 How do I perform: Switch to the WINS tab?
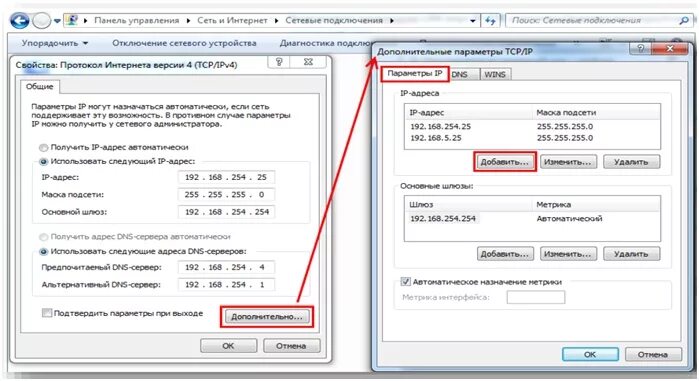point(495,74)
